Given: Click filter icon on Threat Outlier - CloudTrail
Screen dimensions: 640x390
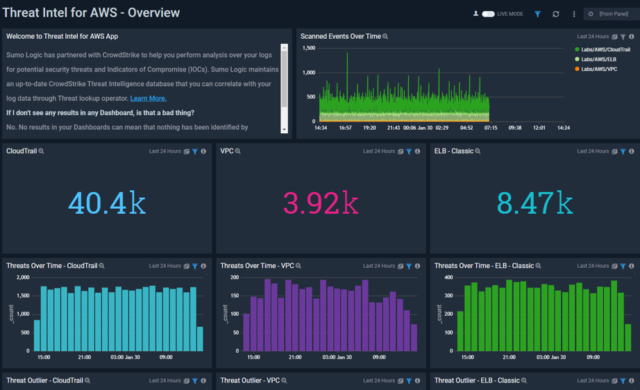Looking at the screenshot, I should pyautogui.click(x=195, y=381).
